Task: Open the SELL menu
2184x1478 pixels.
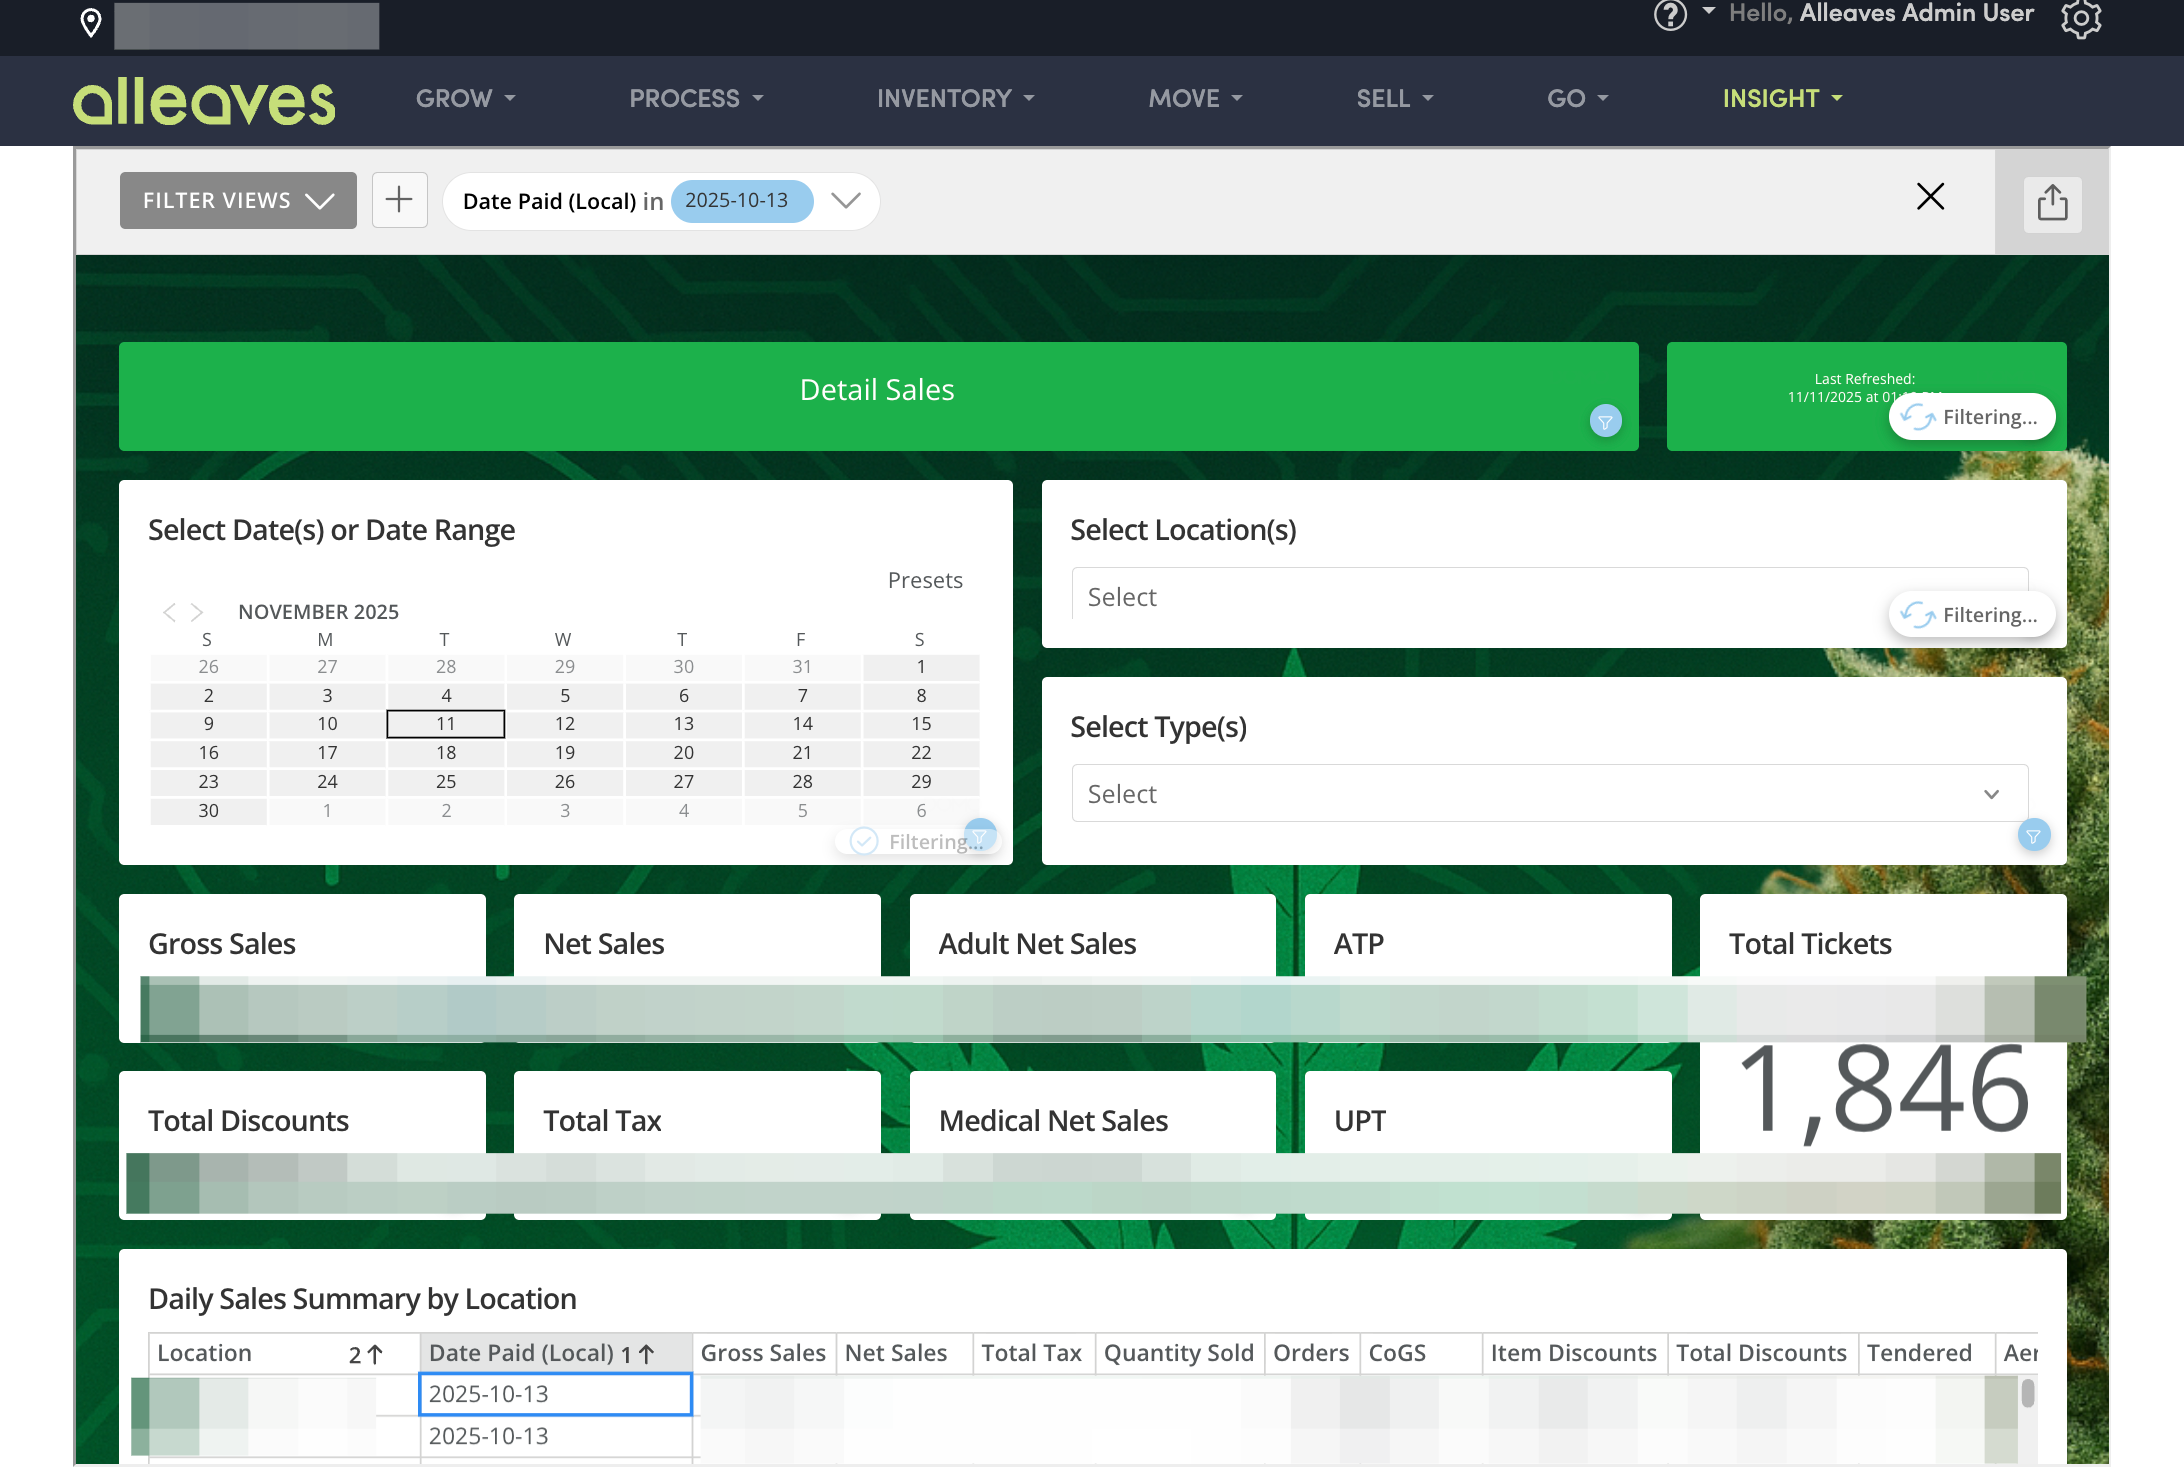Action: click(x=1394, y=98)
